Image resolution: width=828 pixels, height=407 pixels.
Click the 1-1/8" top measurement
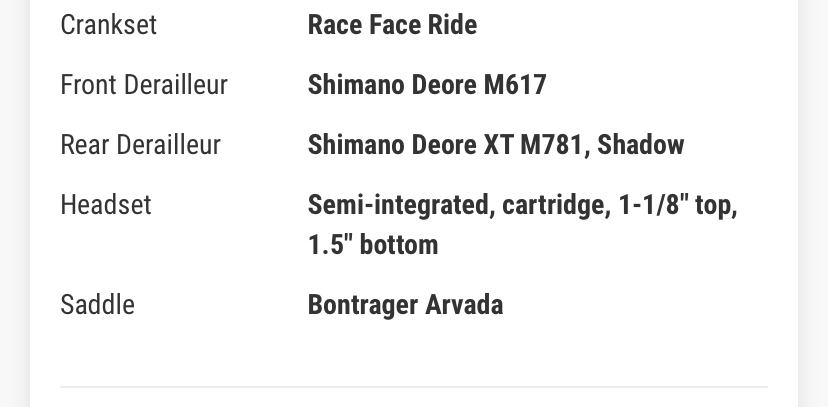(677, 206)
